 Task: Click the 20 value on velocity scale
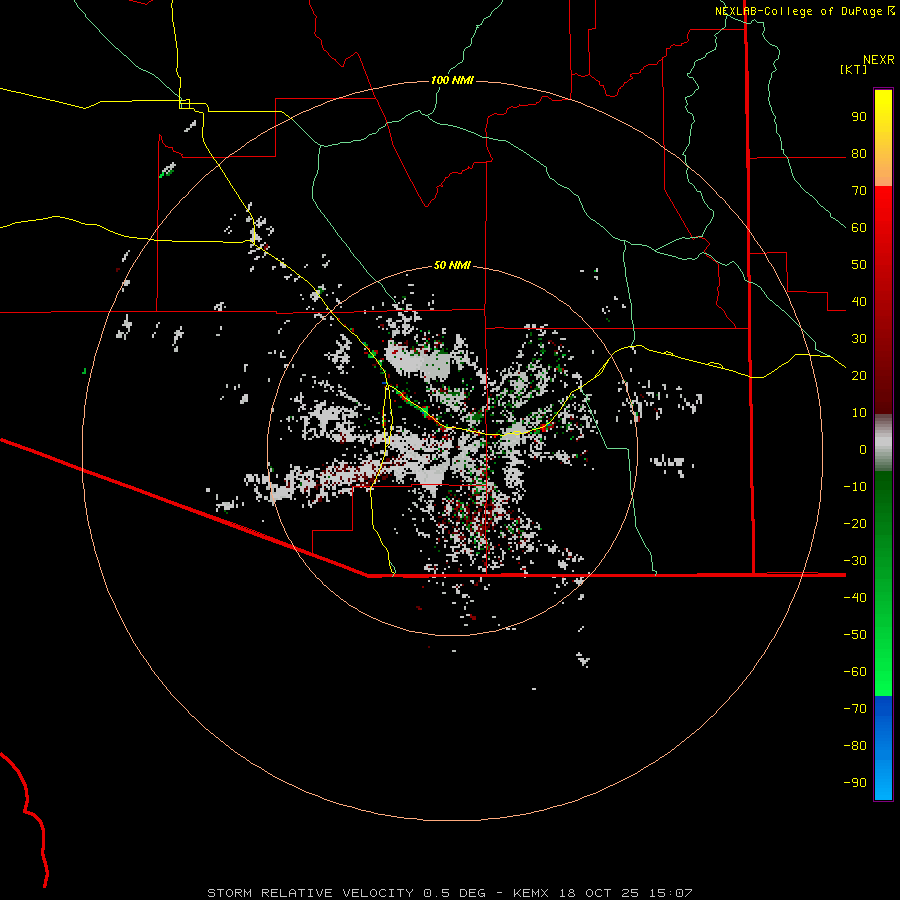859,375
